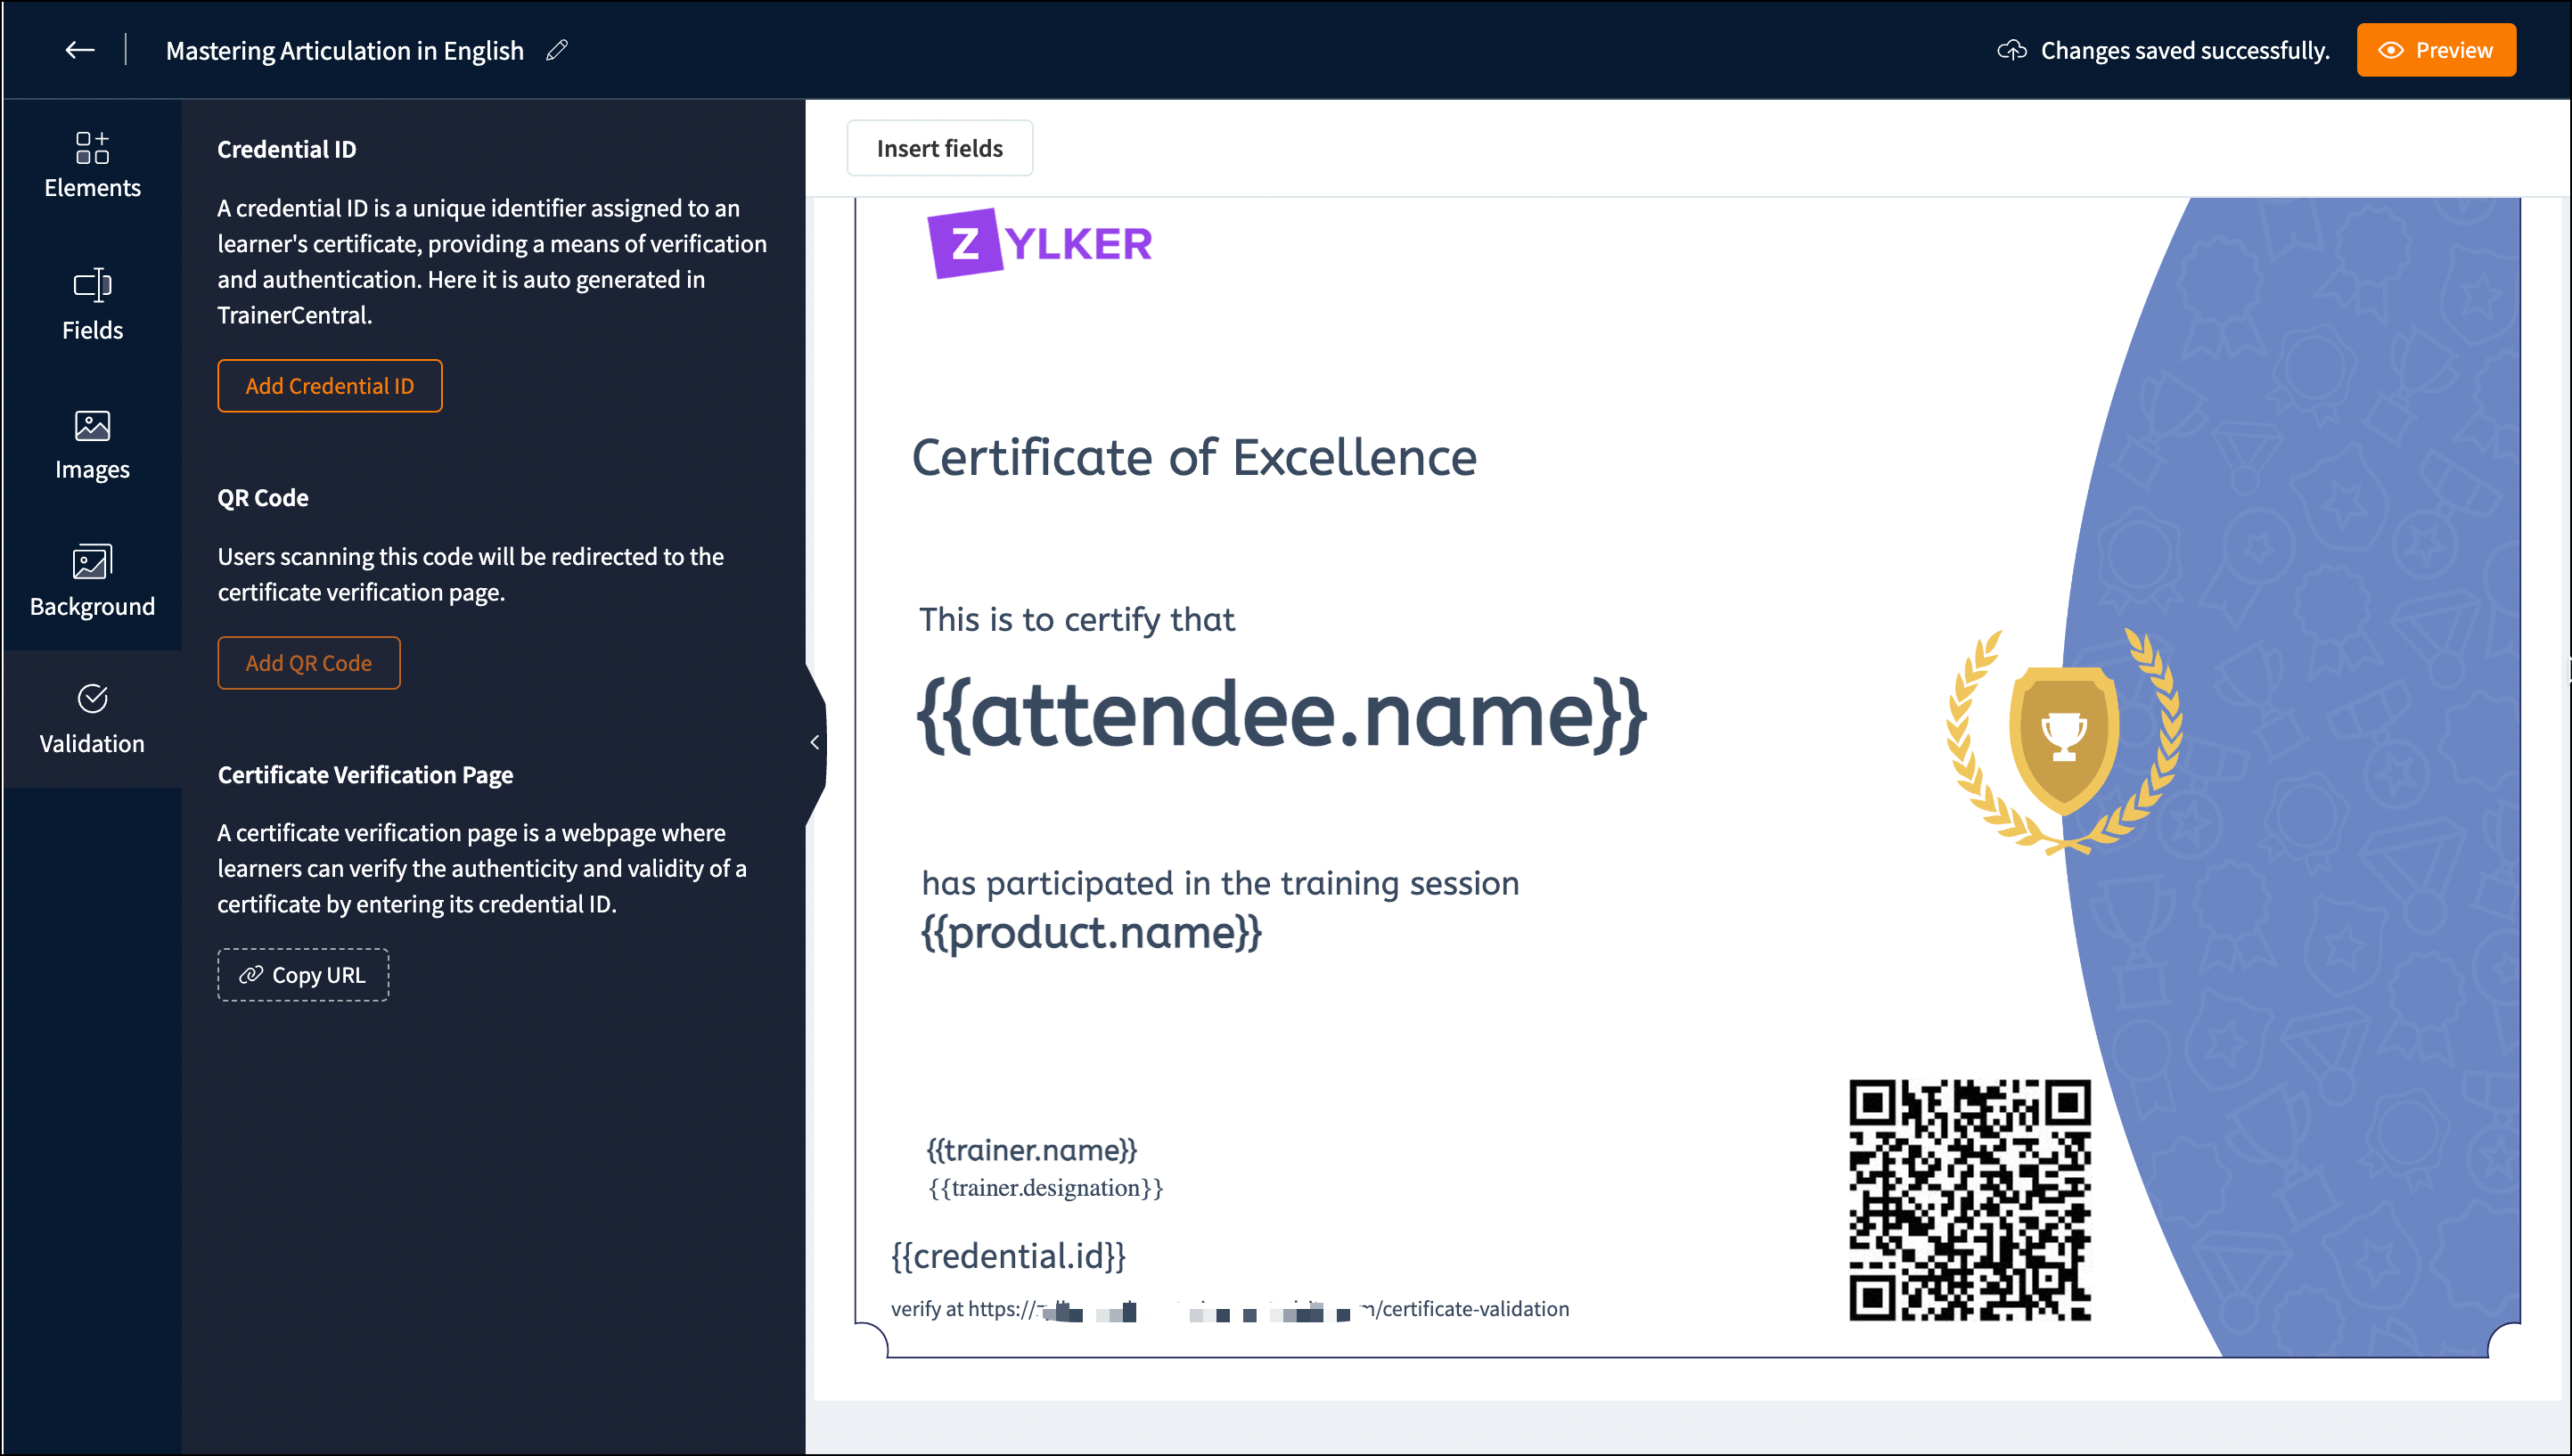Select the {{credential.id}} placeholder text
The image size is (2572, 1456).
pos(1008,1256)
